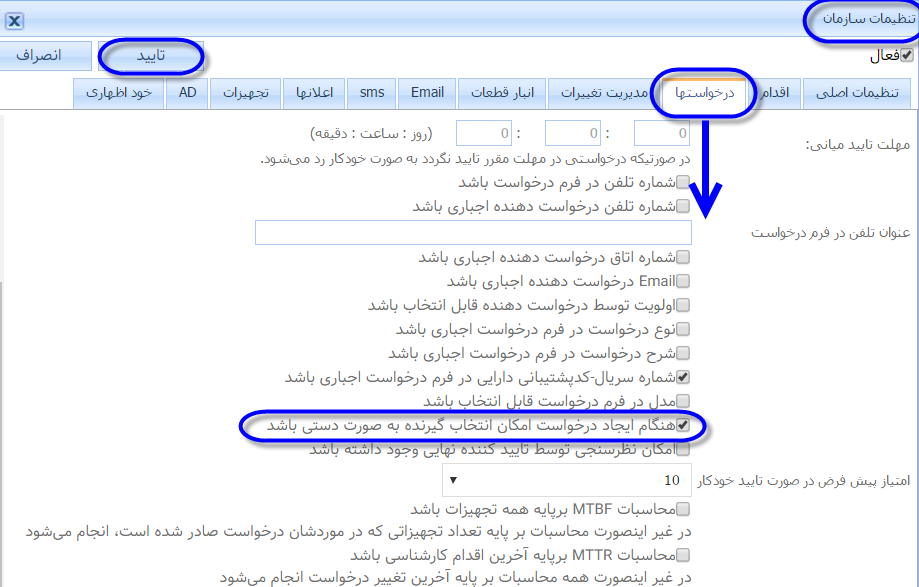Close the تنظیمات سازمان dialog with X icon
This screenshot has height=587, width=919.
click(16, 20)
